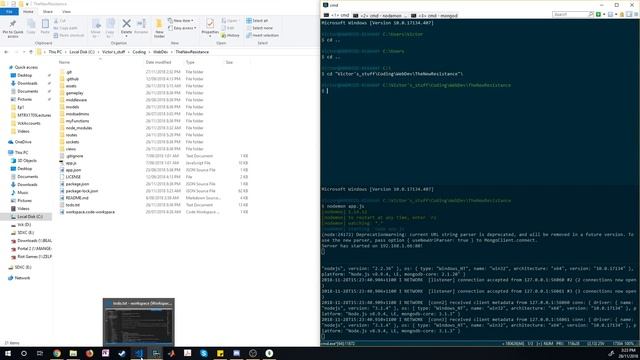This screenshot has width=640, height=360.
Task: Open the File ribbon tab
Action: (9, 12)
